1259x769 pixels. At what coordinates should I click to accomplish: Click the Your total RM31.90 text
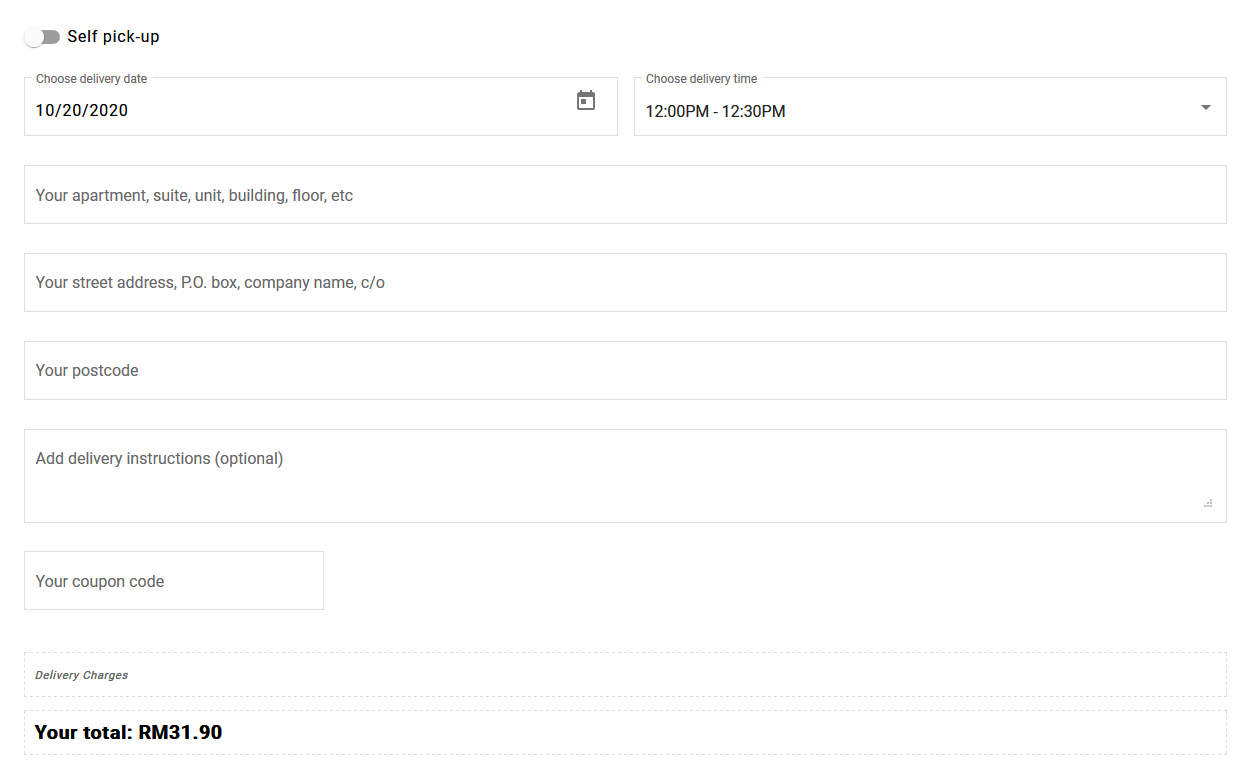(x=128, y=733)
